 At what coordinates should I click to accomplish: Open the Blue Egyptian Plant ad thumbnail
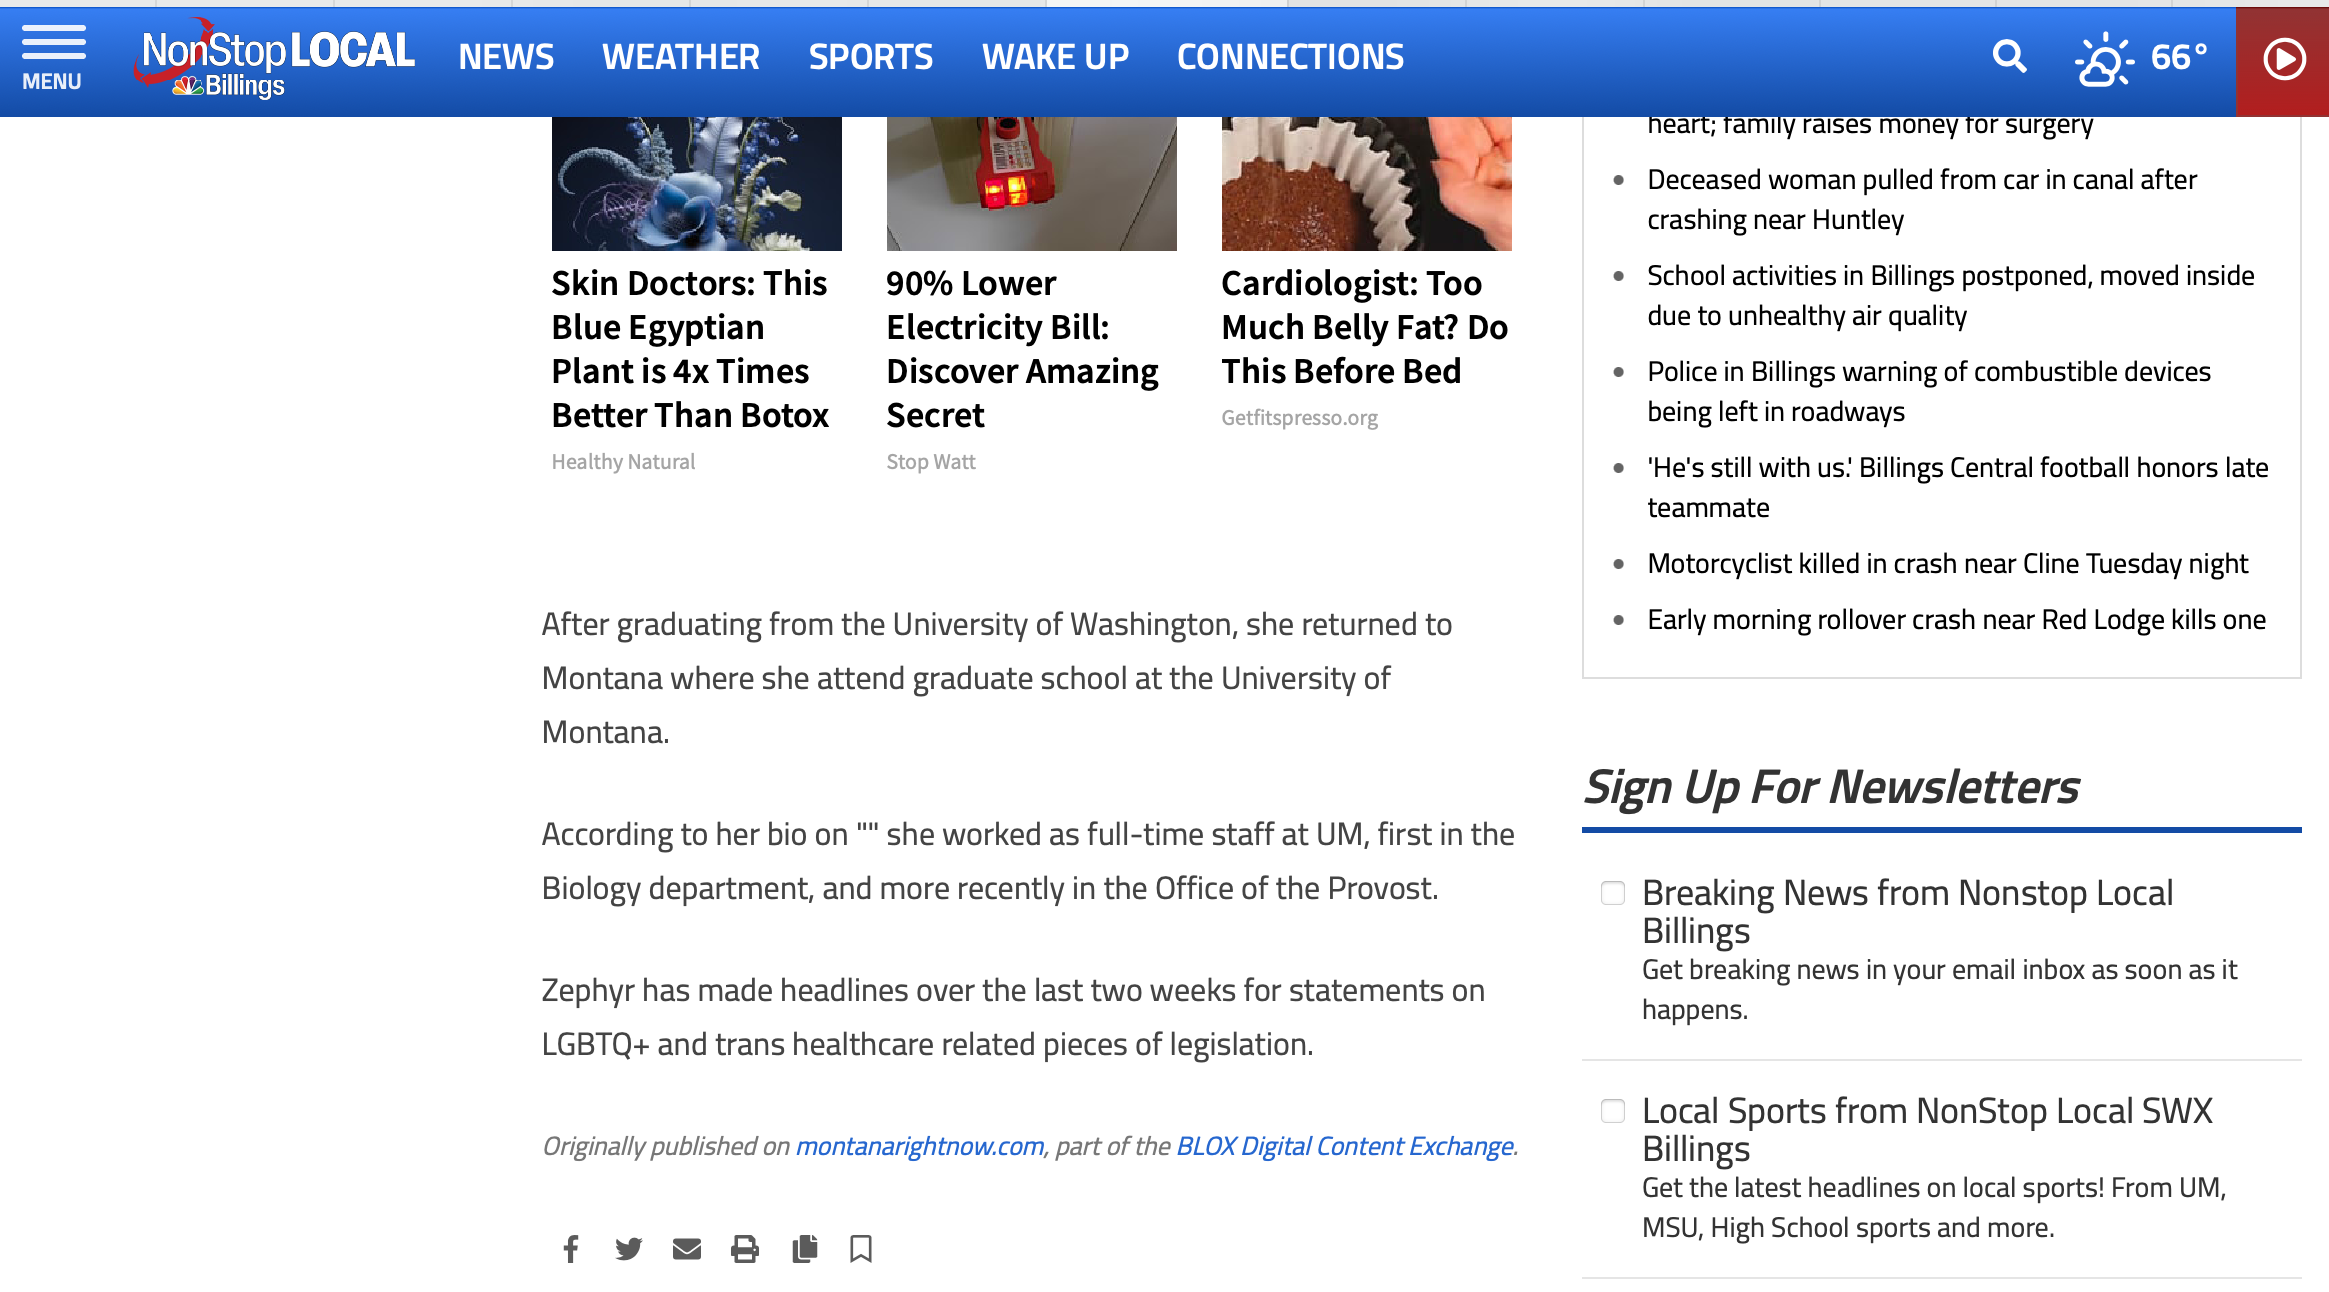(x=696, y=183)
